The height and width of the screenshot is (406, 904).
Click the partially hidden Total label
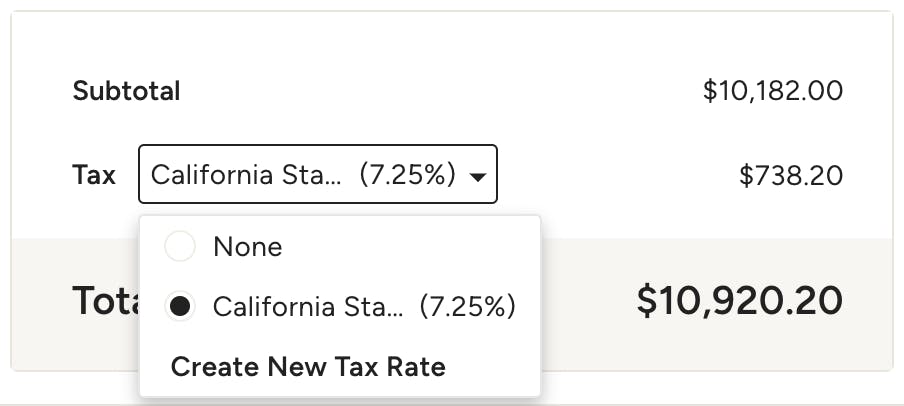point(106,300)
